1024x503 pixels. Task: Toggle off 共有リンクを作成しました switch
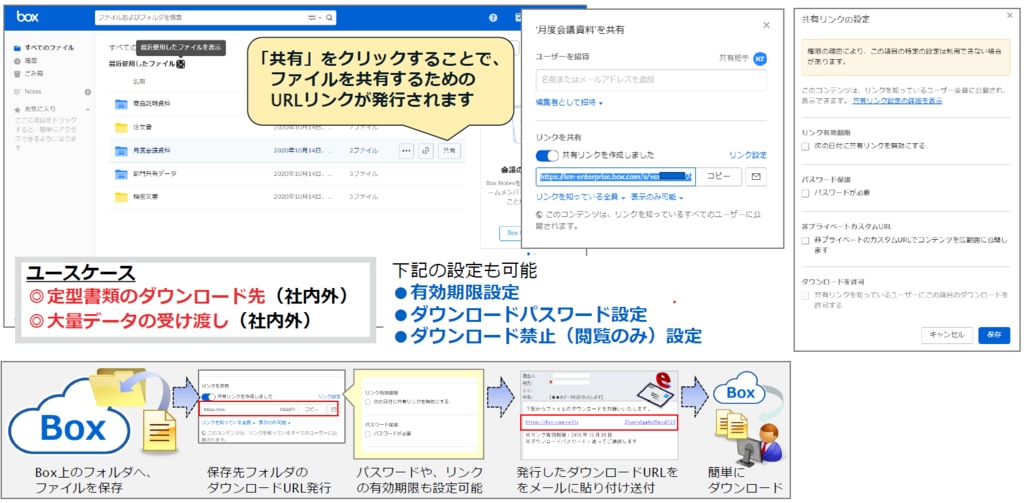[547, 155]
